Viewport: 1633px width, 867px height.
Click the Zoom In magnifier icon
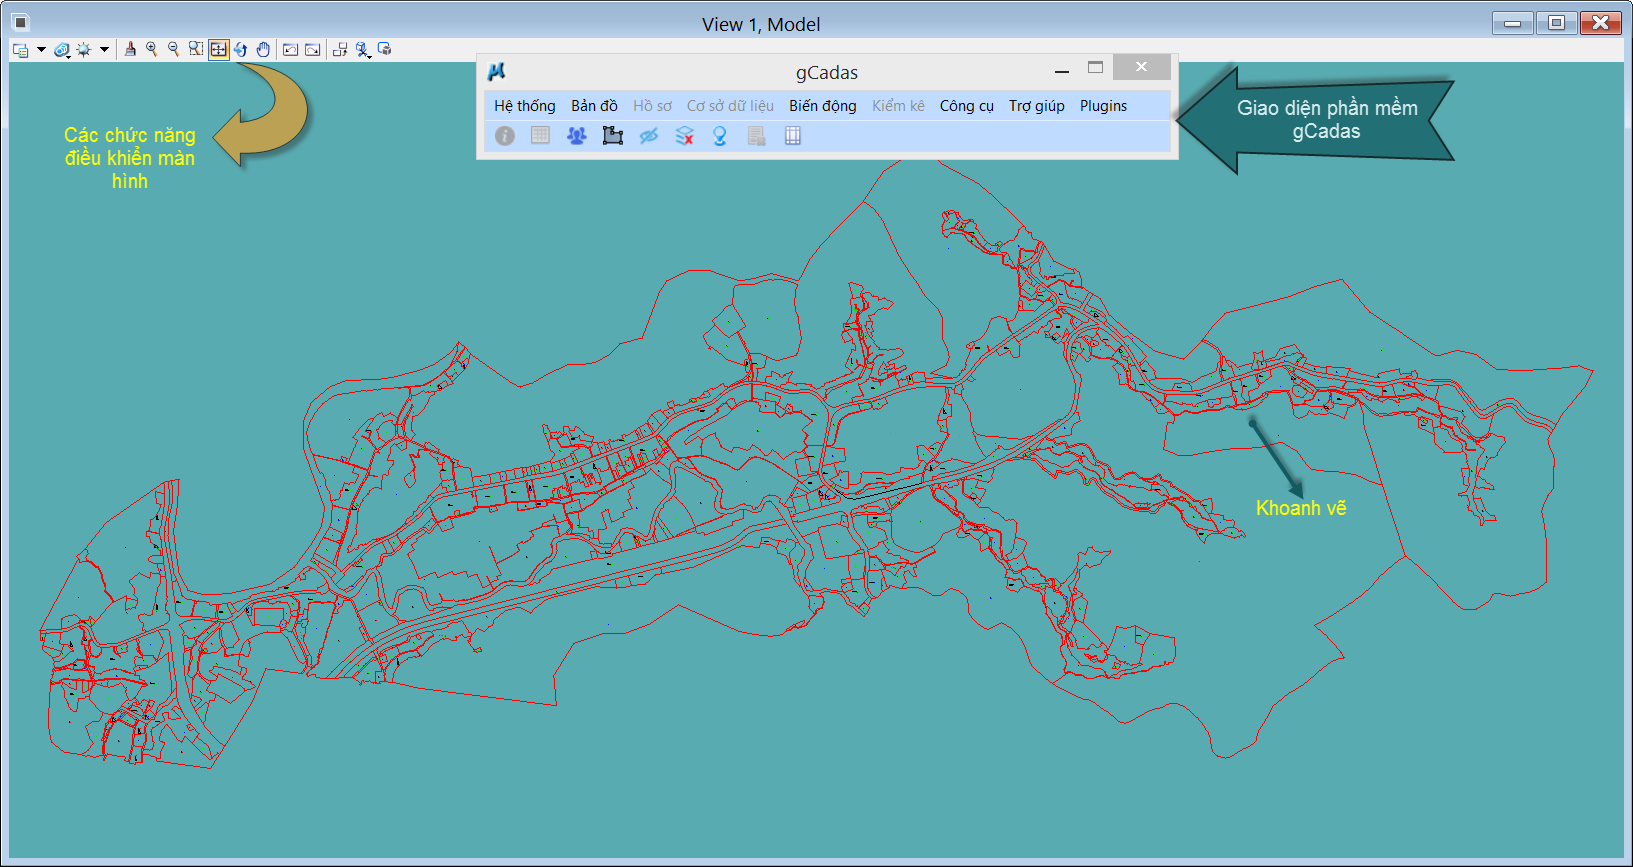(151, 49)
